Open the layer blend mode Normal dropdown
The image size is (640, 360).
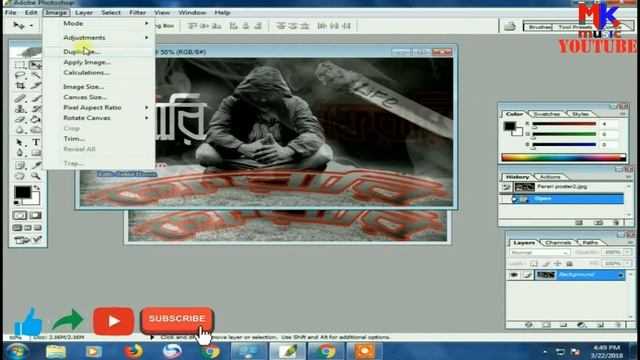point(539,253)
